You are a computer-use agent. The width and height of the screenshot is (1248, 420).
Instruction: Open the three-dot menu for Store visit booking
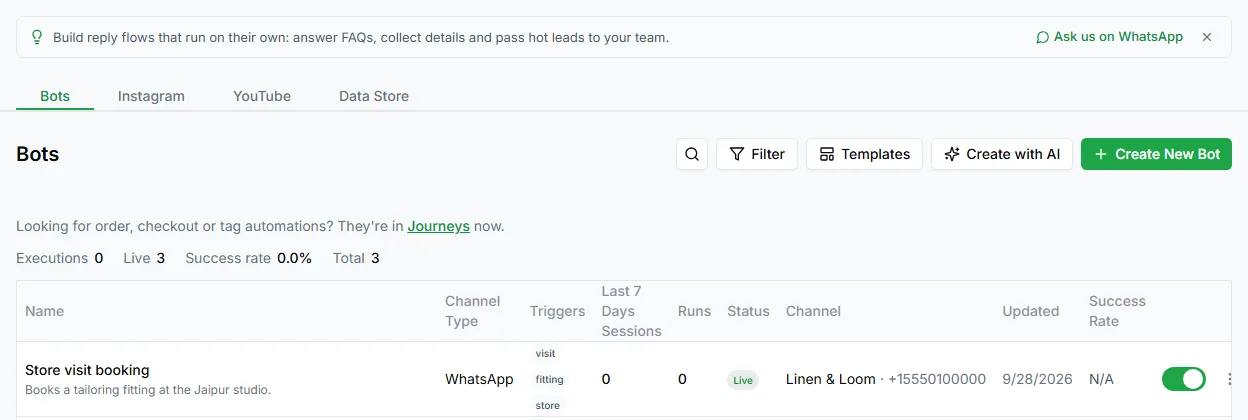(1230, 379)
